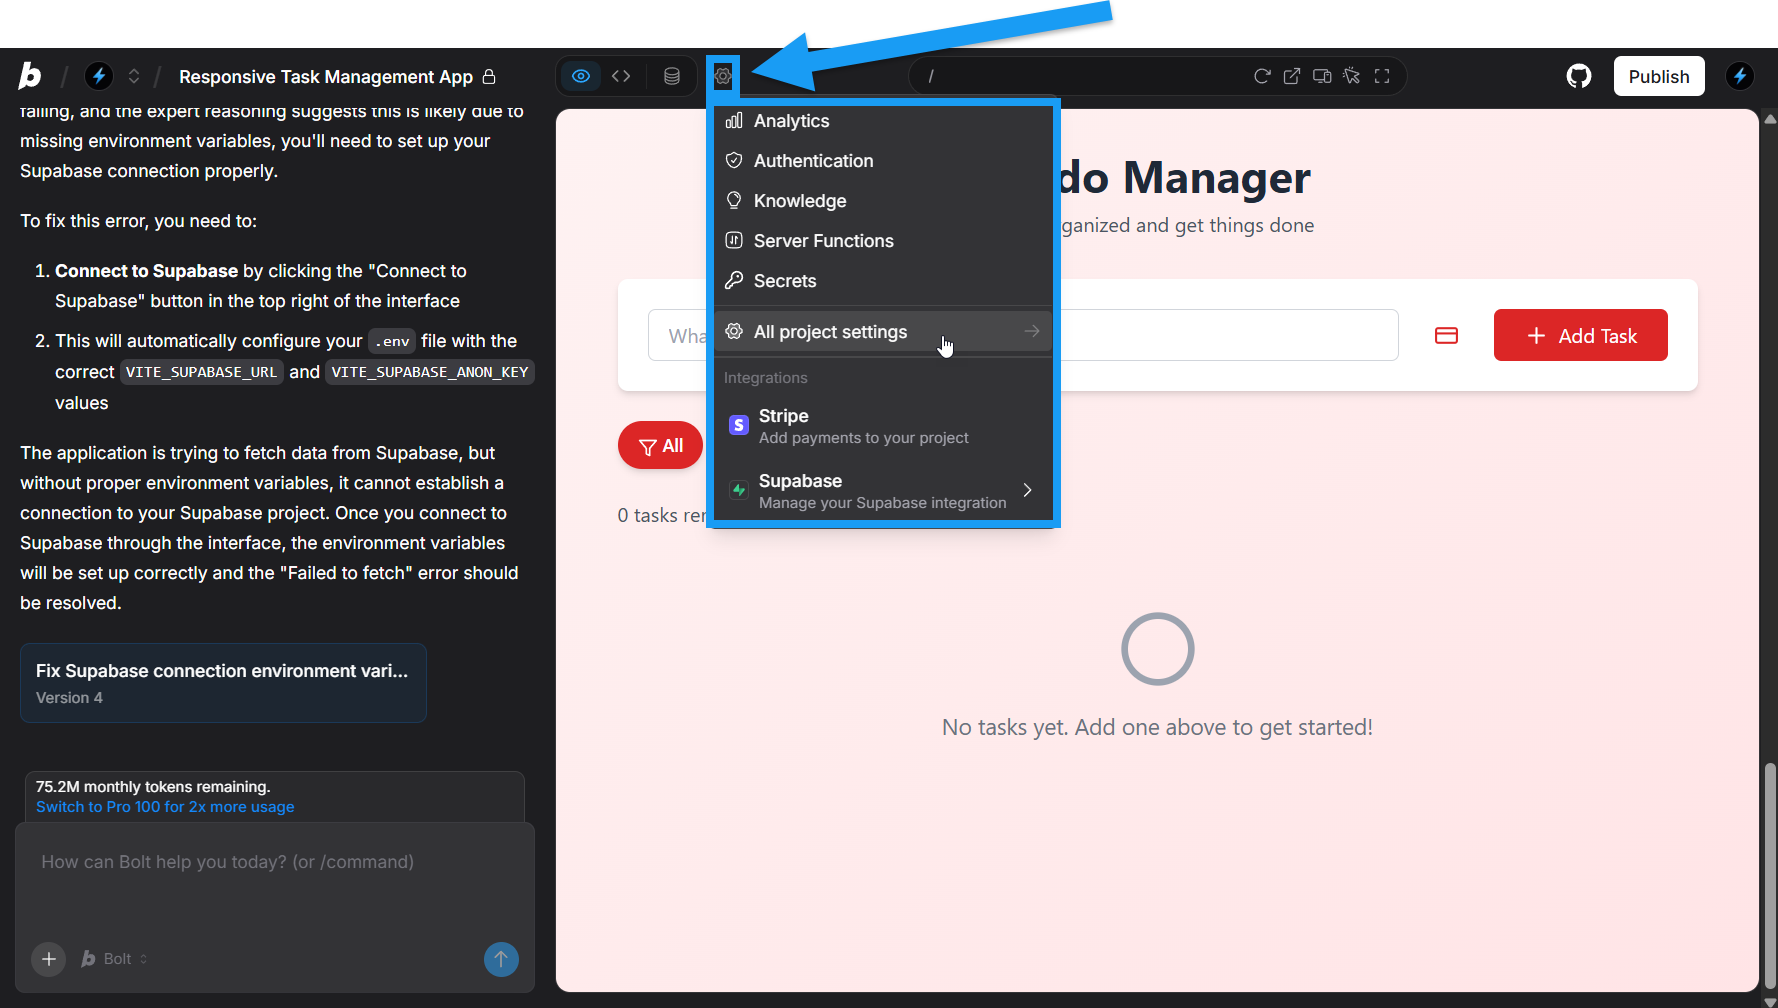Click the Responsive Task Management App title
The image size is (1778, 1008).
(x=326, y=77)
